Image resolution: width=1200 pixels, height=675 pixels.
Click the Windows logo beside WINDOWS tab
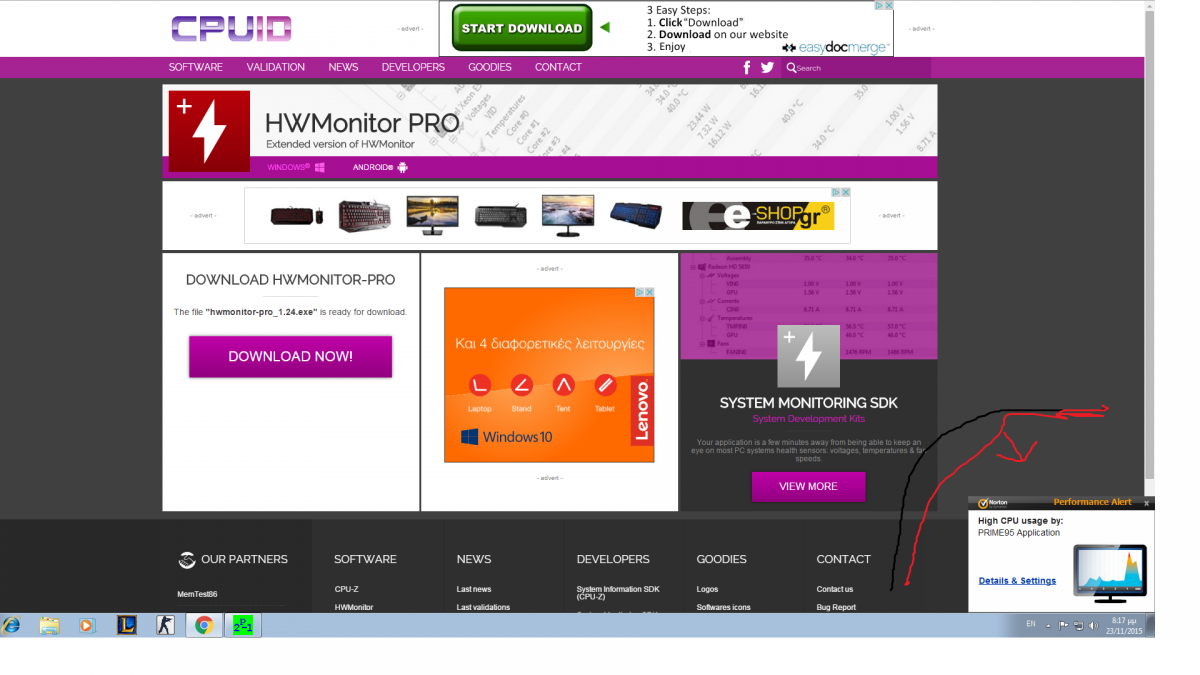pyautogui.click(x=319, y=167)
